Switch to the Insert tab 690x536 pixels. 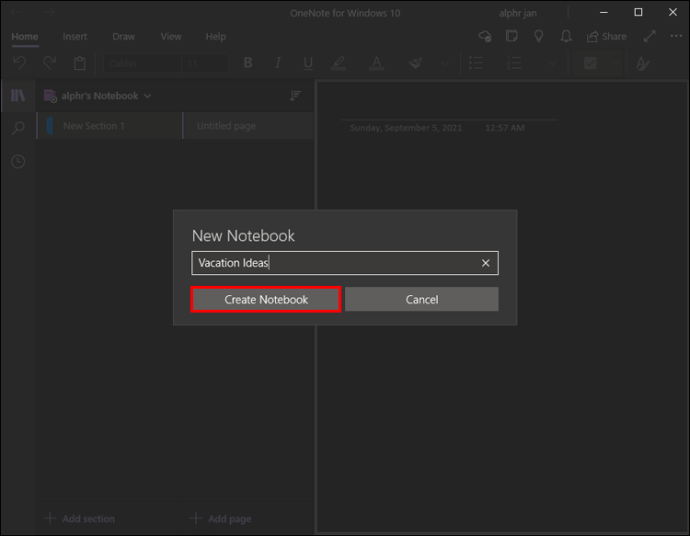[x=74, y=37]
